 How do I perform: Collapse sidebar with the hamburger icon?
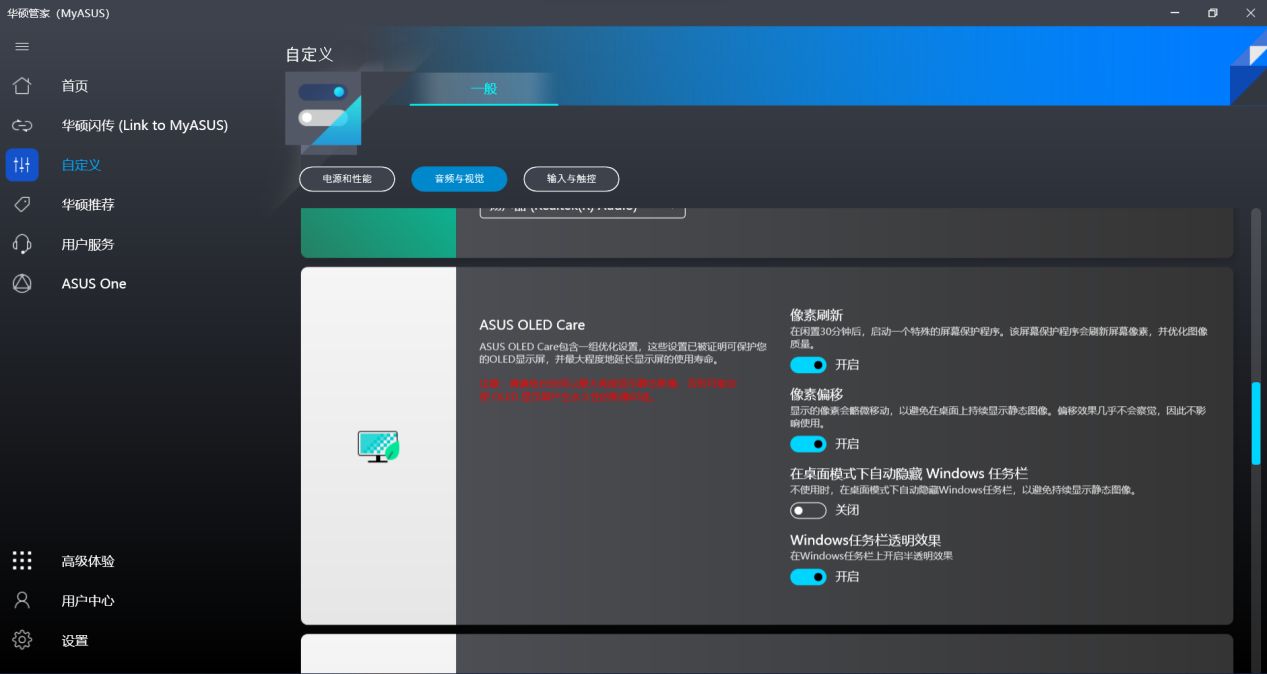(20, 46)
